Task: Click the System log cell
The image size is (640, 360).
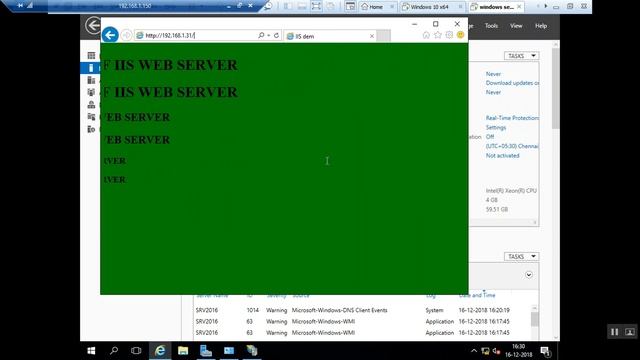Action: [434, 310]
